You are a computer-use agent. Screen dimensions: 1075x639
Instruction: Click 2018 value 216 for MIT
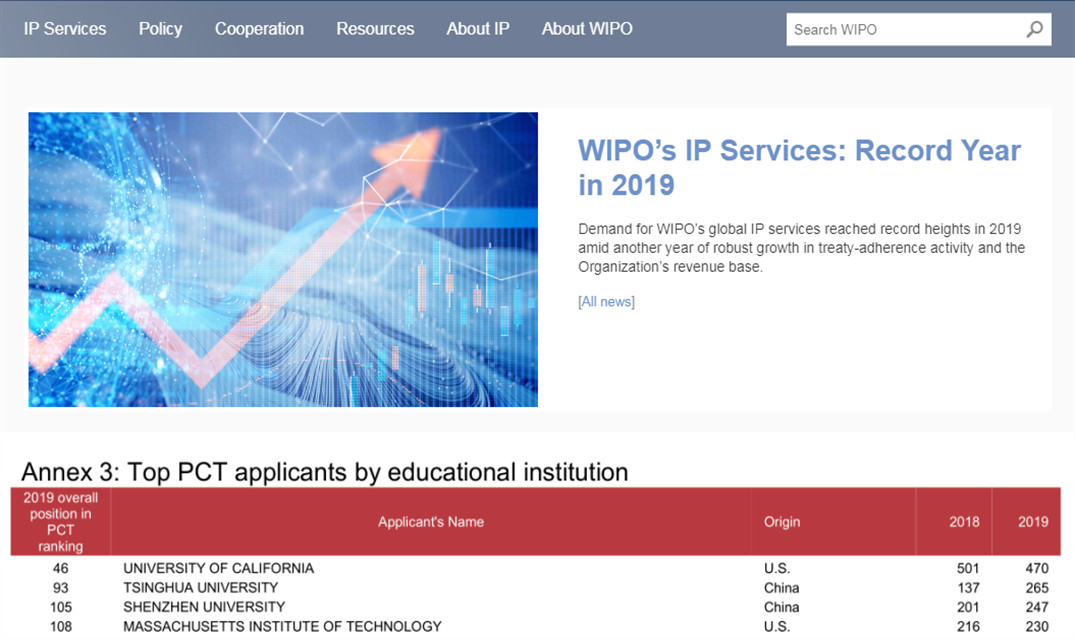[x=968, y=626]
